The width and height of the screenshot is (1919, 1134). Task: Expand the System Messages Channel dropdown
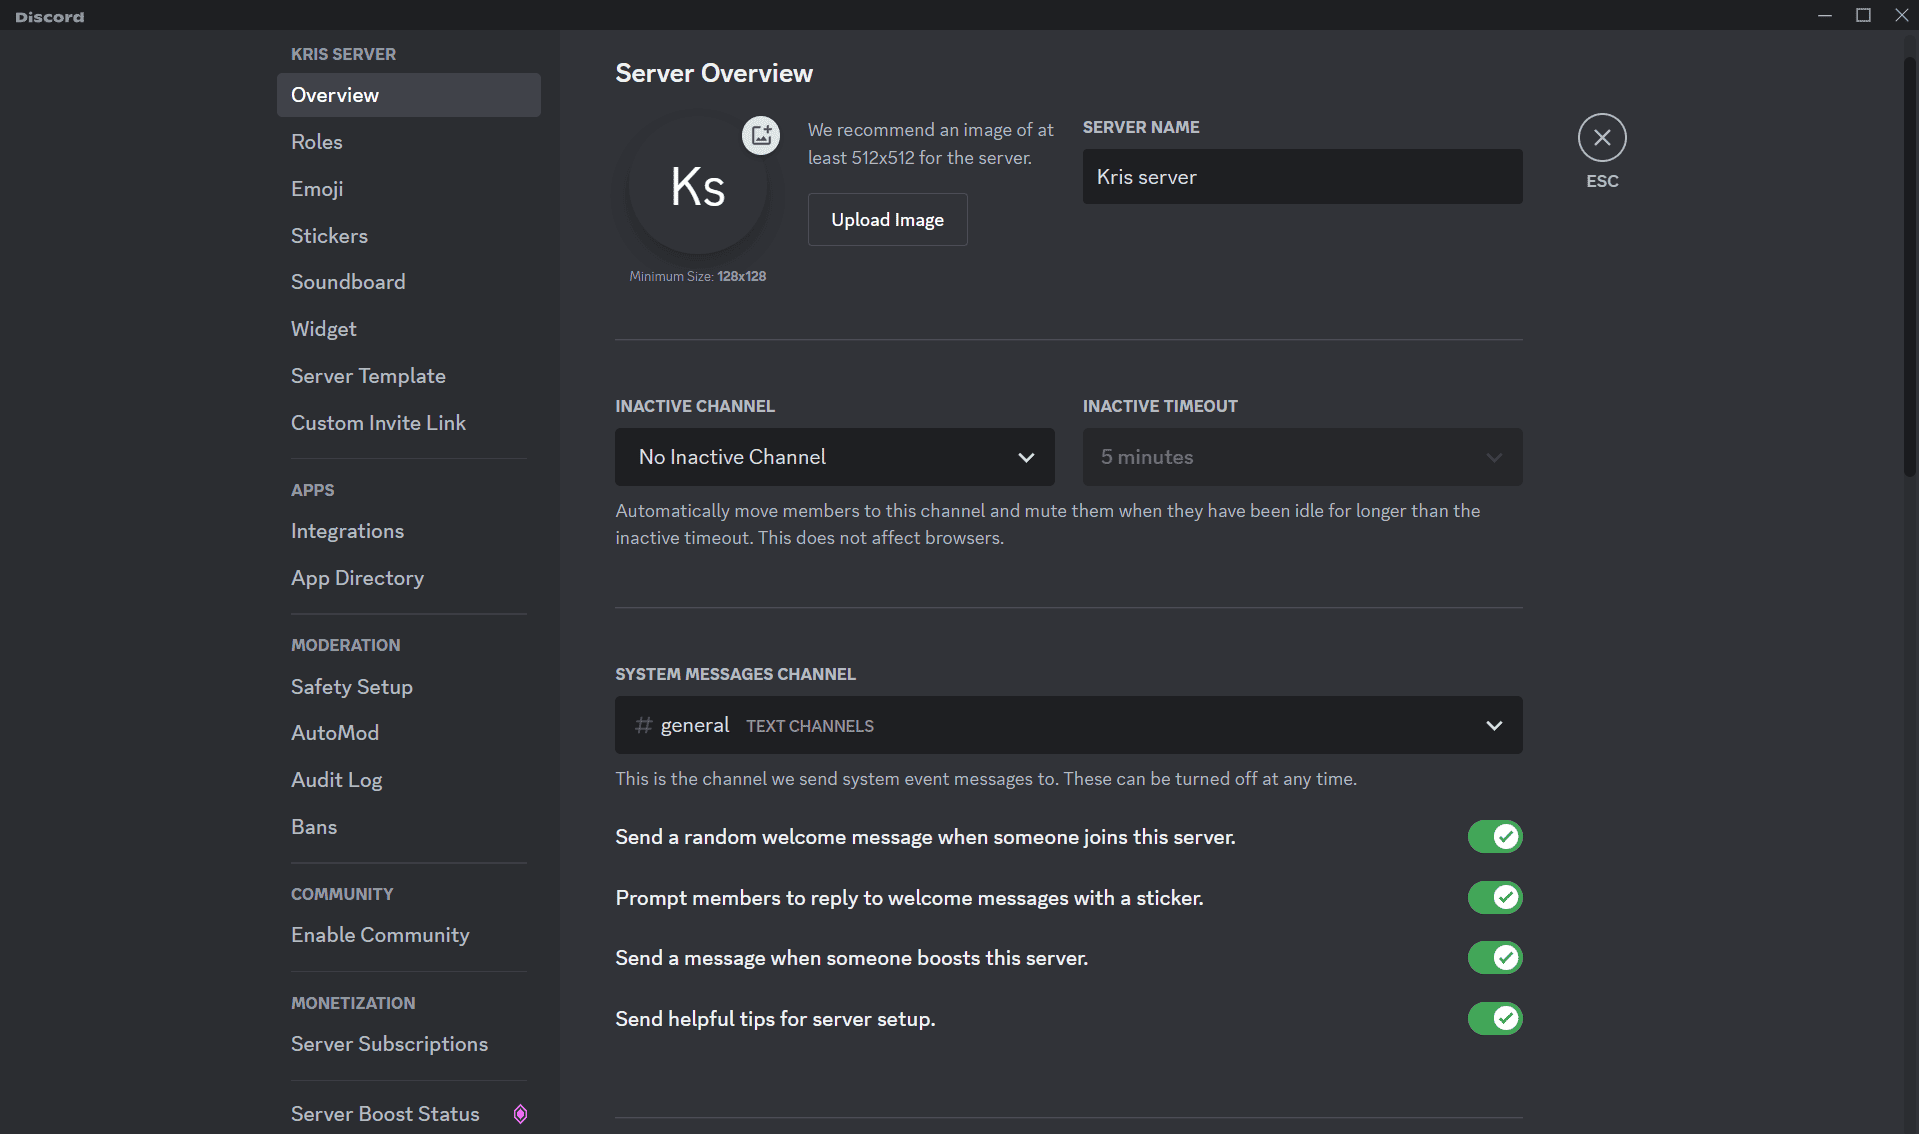tap(1068, 725)
